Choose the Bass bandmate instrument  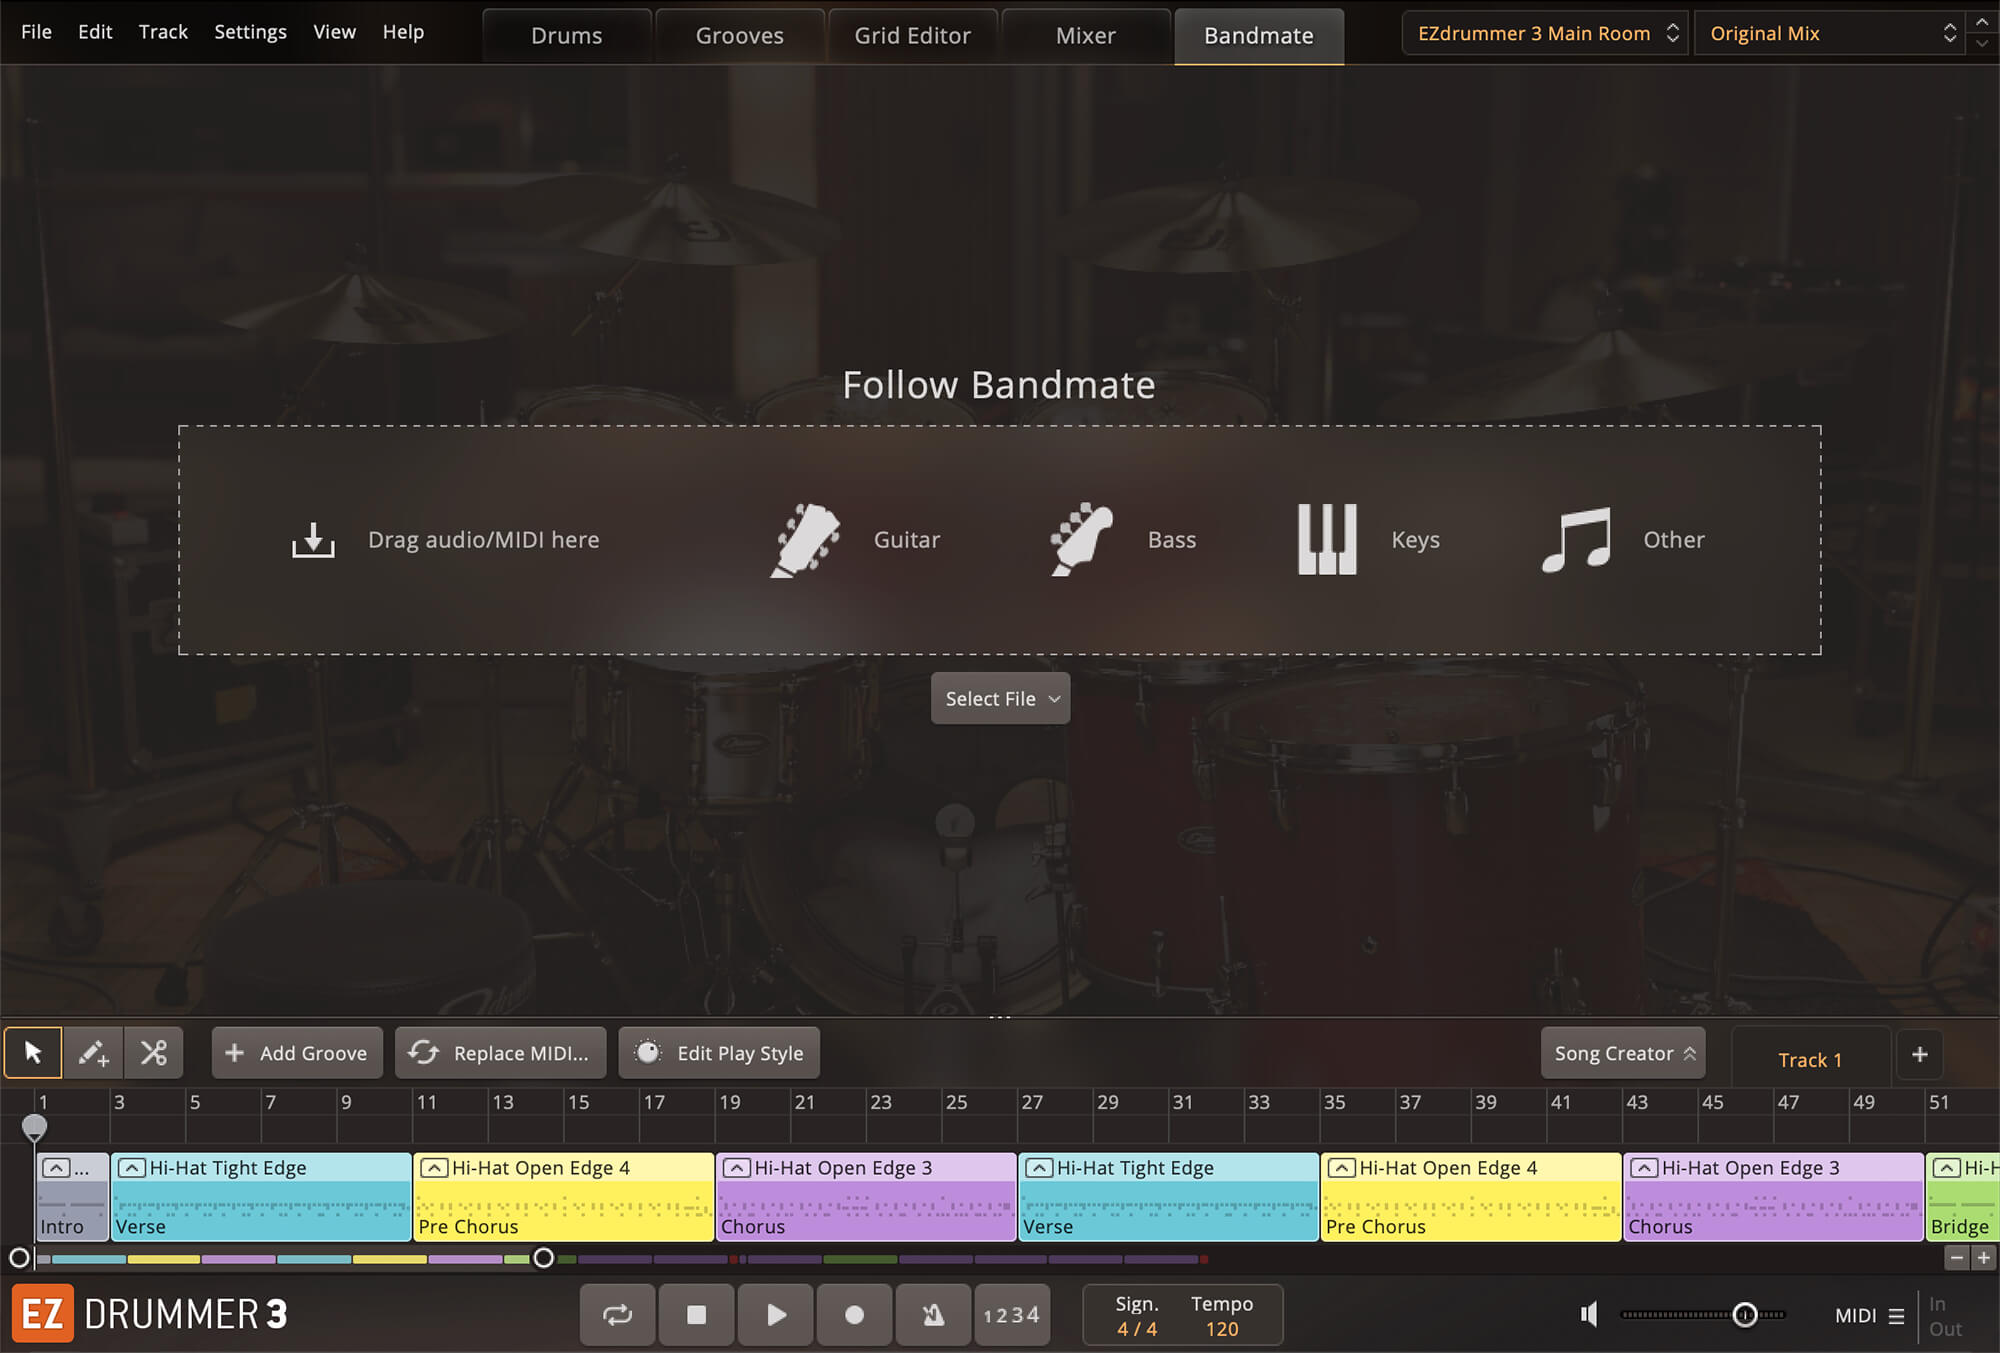(x=1122, y=540)
